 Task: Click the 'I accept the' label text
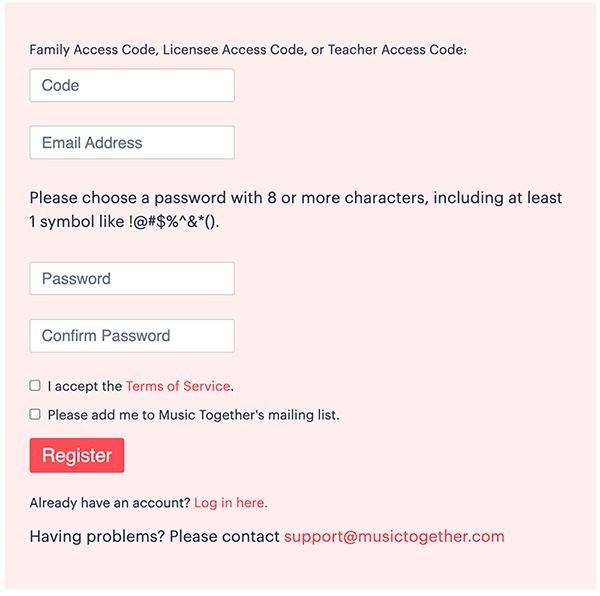(x=84, y=386)
